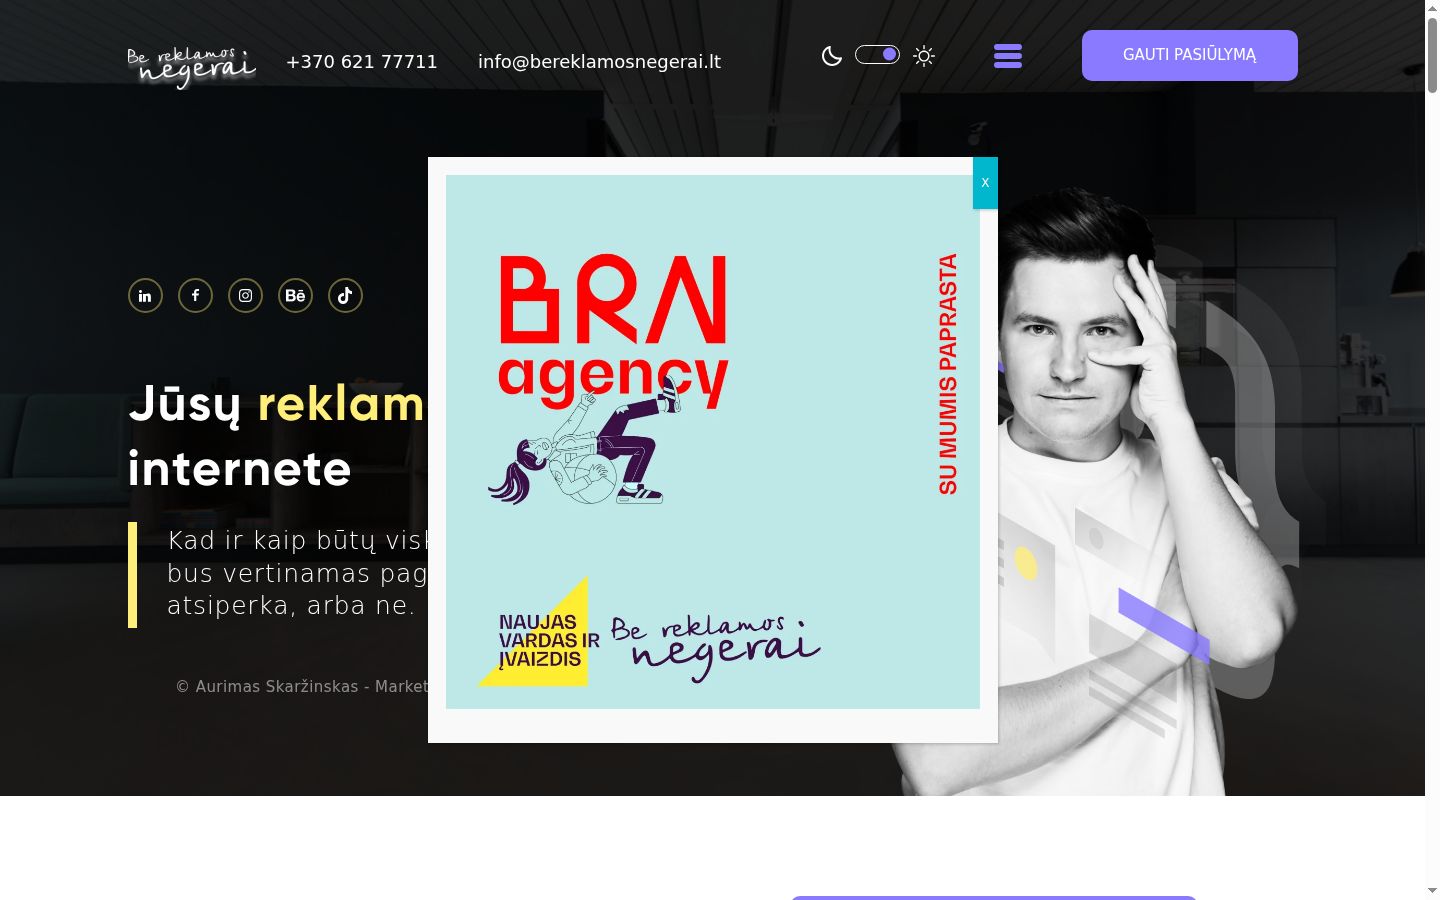The width and height of the screenshot is (1440, 900).
Task: Click the page vertical scrollbar thumb
Action: [x=1432, y=56]
